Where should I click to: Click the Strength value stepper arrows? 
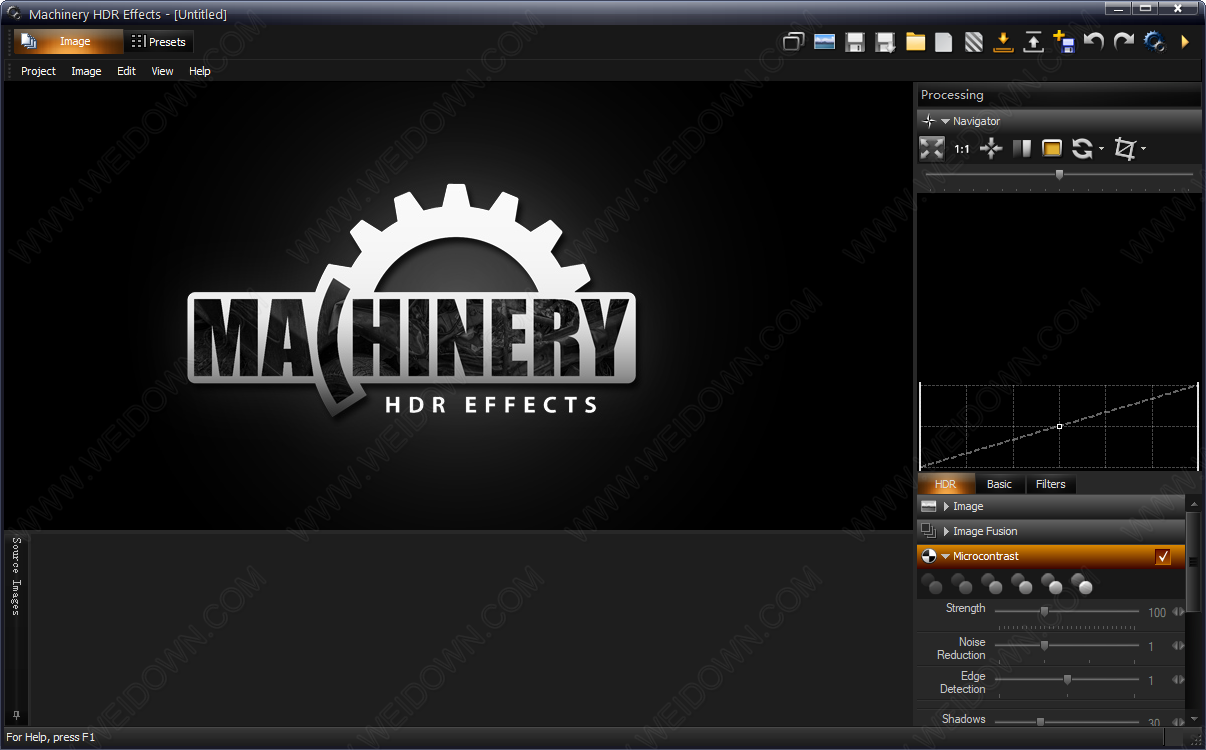coord(1178,612)
